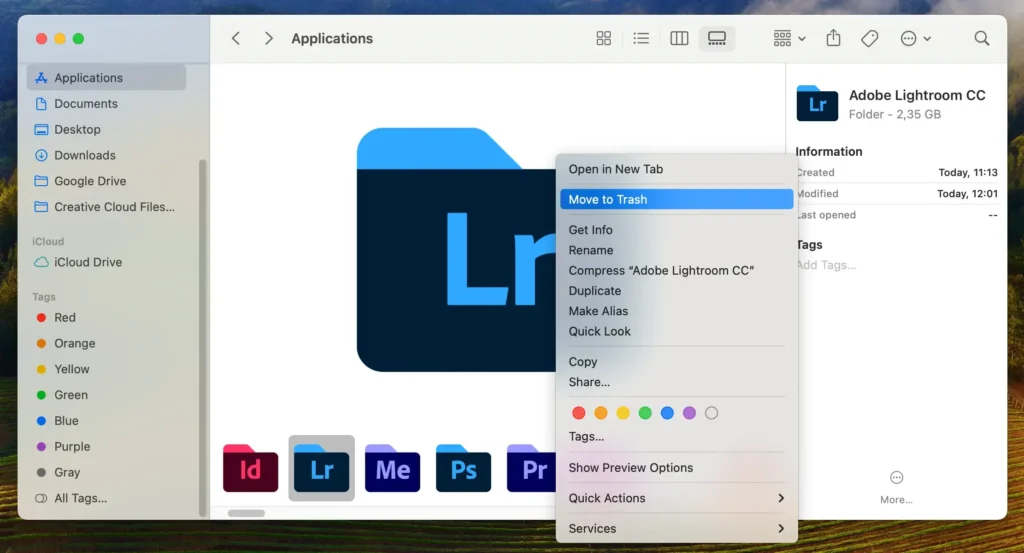
Task: Switch to column view
Action: pyautogui.click(x=679, y=39)
